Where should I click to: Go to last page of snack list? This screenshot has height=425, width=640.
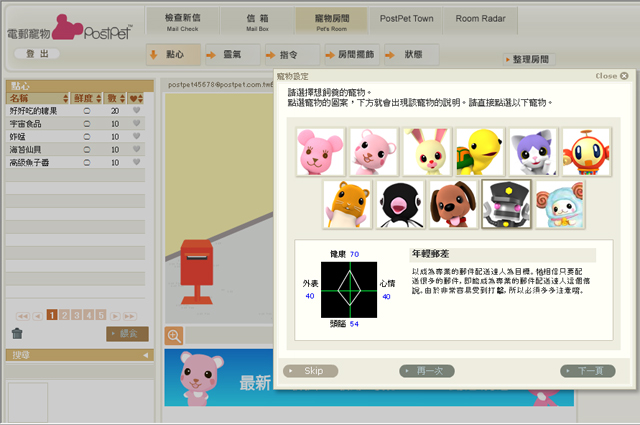(130, 316)
